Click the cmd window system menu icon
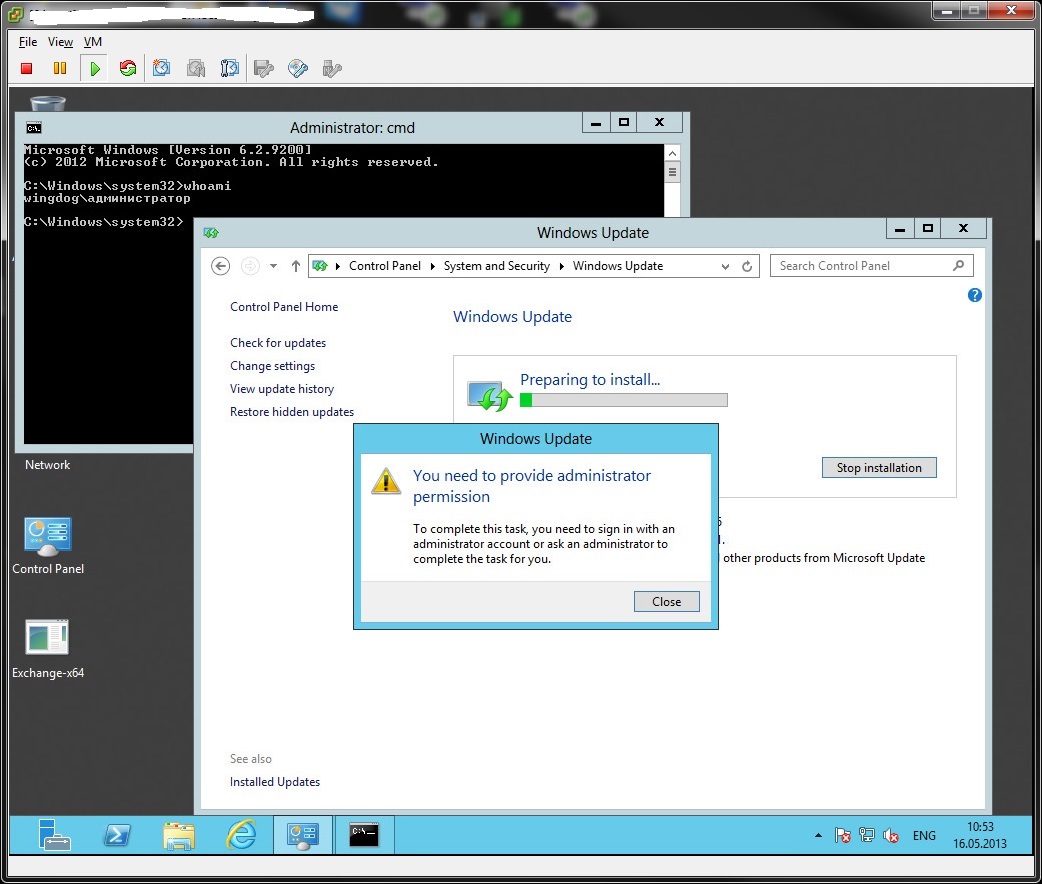Screen dimensions: 1042x884 click(x=34, y=128)
